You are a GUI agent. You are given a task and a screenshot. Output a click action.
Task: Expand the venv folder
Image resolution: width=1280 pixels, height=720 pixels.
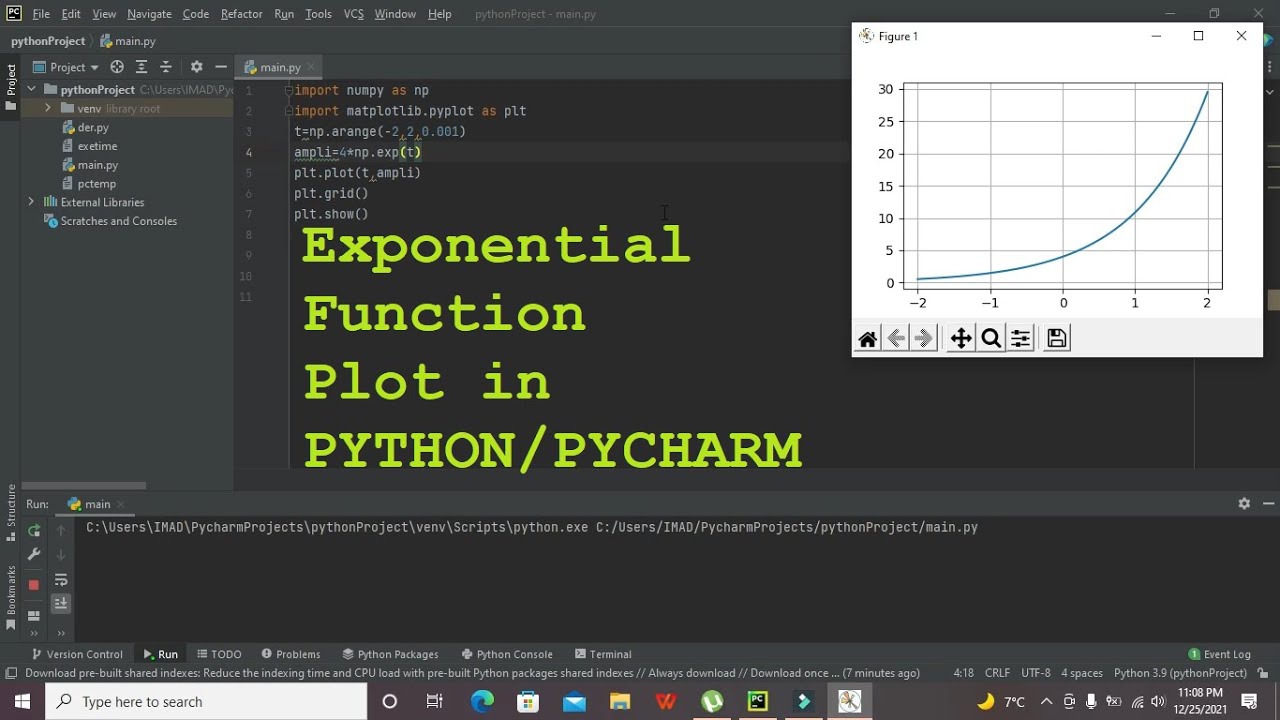tap(48, 108)
